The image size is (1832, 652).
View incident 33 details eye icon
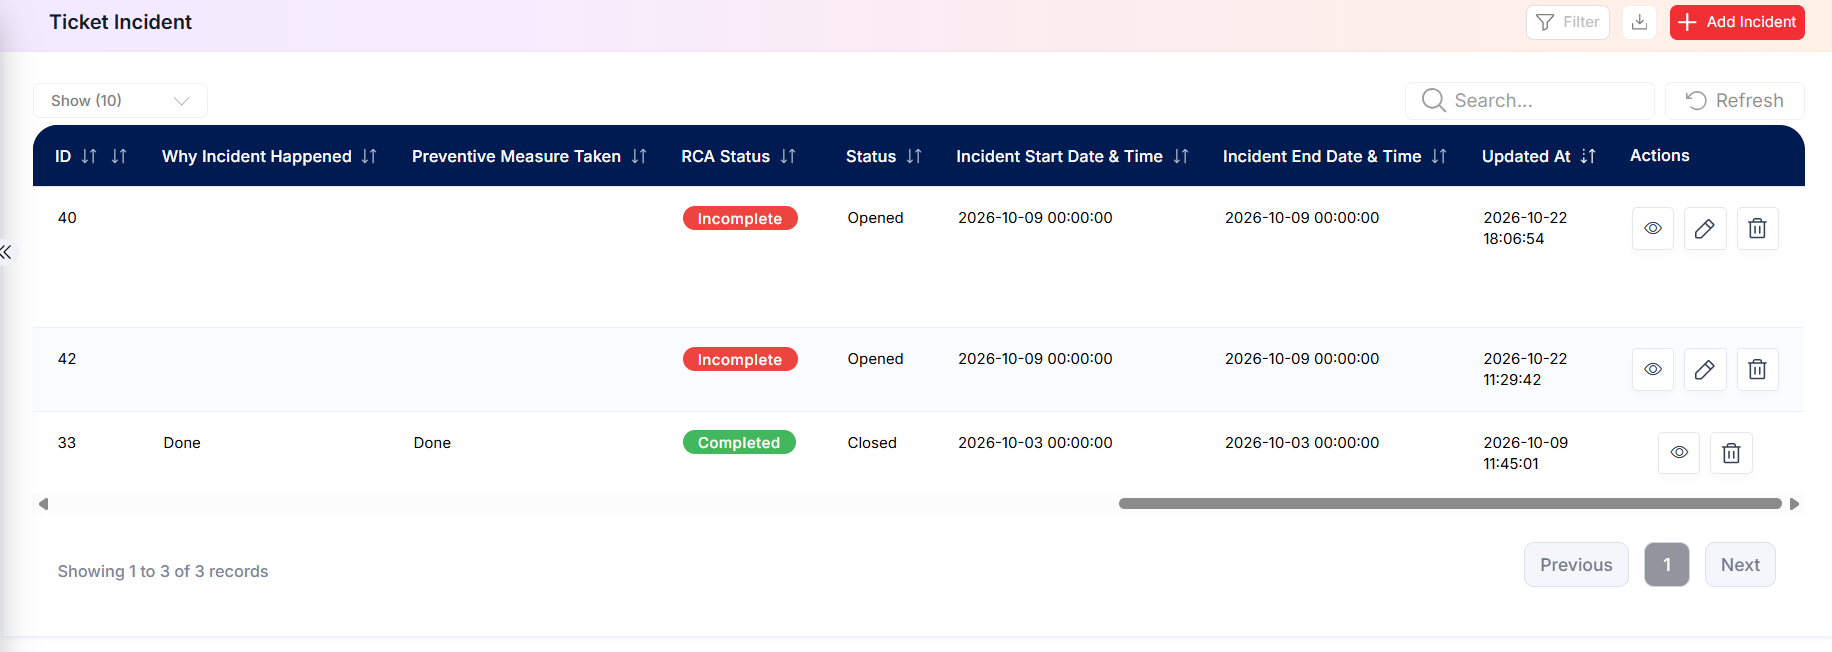click(1679, 453)
